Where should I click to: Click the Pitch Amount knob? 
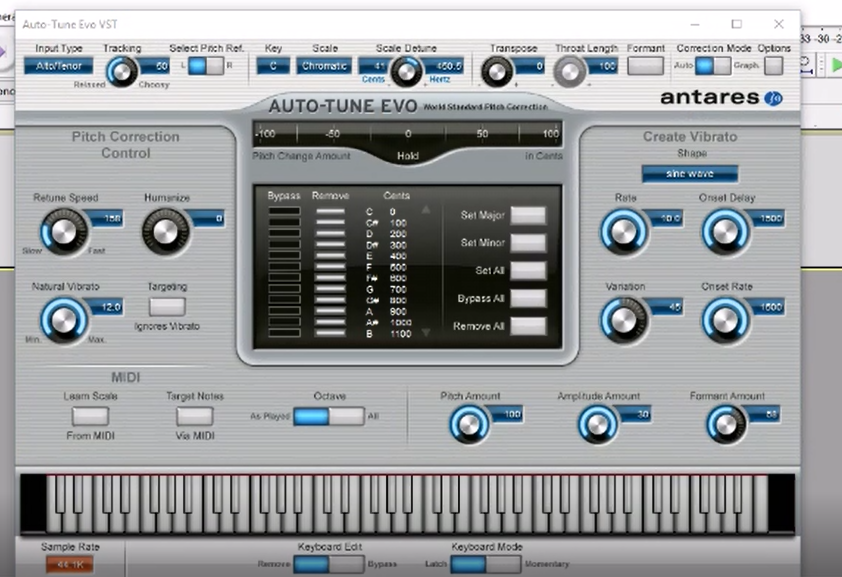click(x=469, y=425)
